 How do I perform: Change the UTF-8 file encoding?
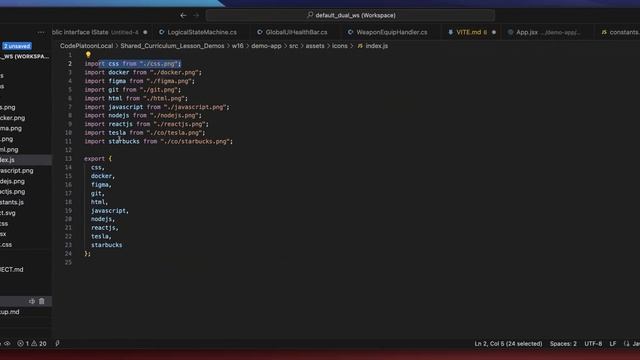click(x=593, y=344)
